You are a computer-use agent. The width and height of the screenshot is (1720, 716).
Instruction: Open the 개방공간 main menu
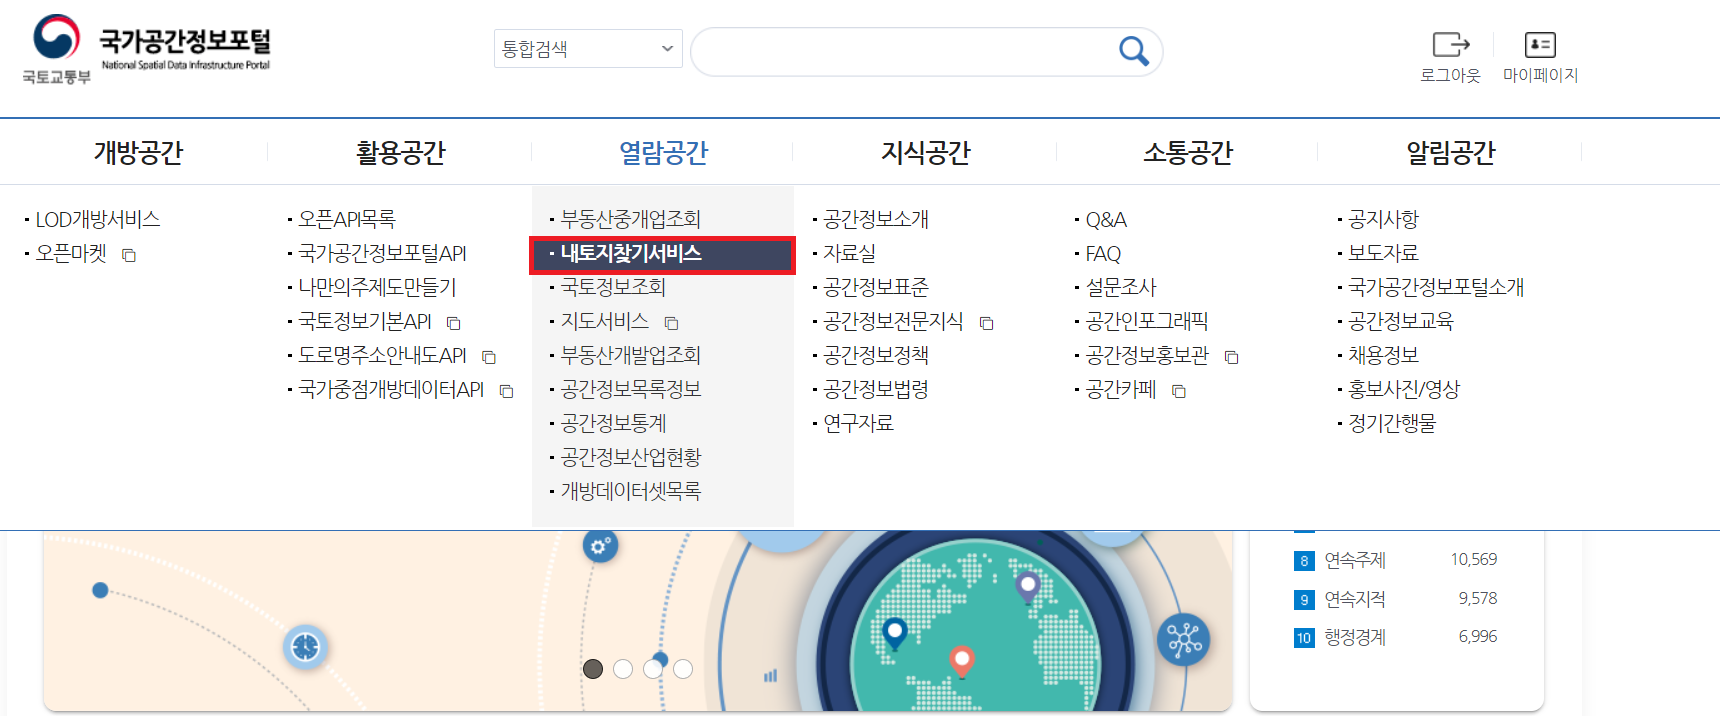click(x=138, y=152)
